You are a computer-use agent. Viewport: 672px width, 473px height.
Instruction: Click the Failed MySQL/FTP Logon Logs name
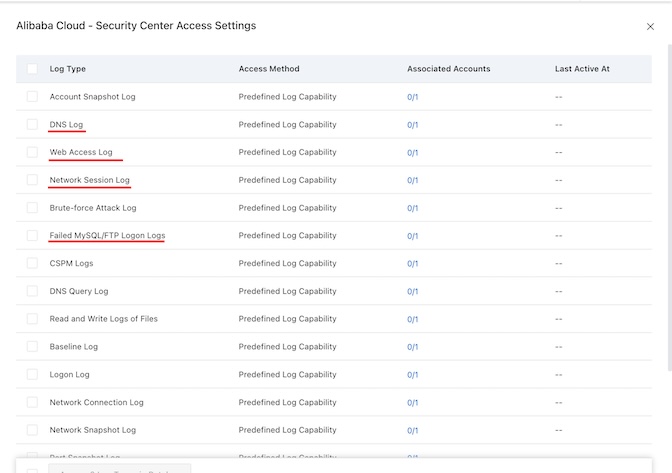click(107, 235)
